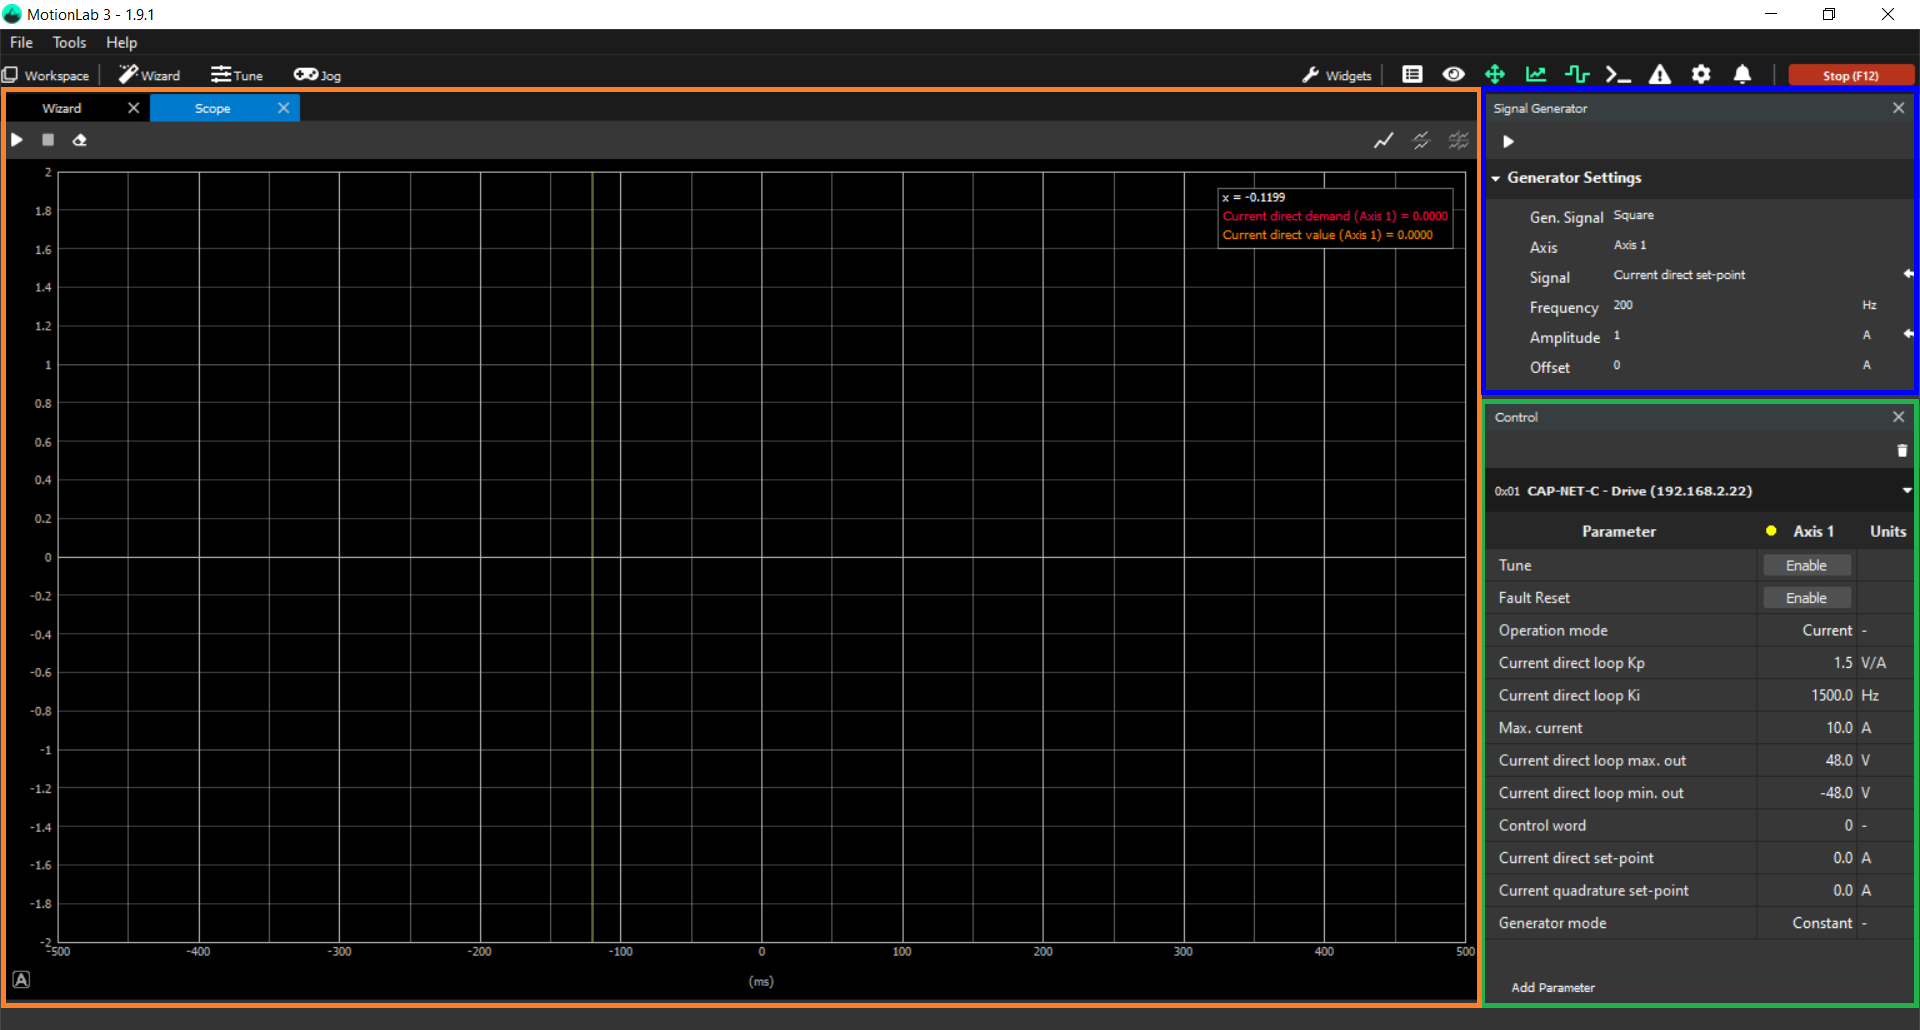This screenshot has width=1920, height=1030.
Task: Select the multi-plot split view icon
Action: [x=1459, y=140]
